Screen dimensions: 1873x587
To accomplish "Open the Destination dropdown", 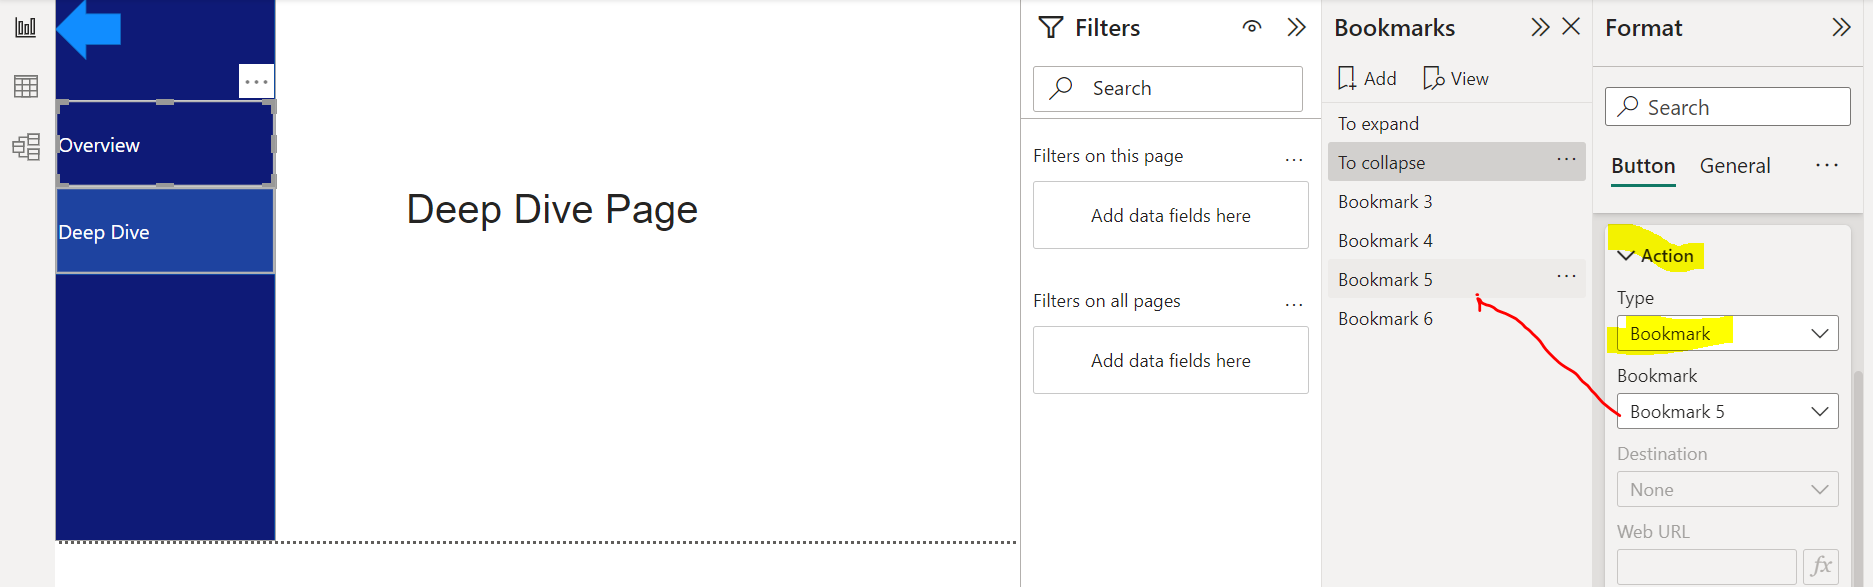I will [x=1727, y=489].
